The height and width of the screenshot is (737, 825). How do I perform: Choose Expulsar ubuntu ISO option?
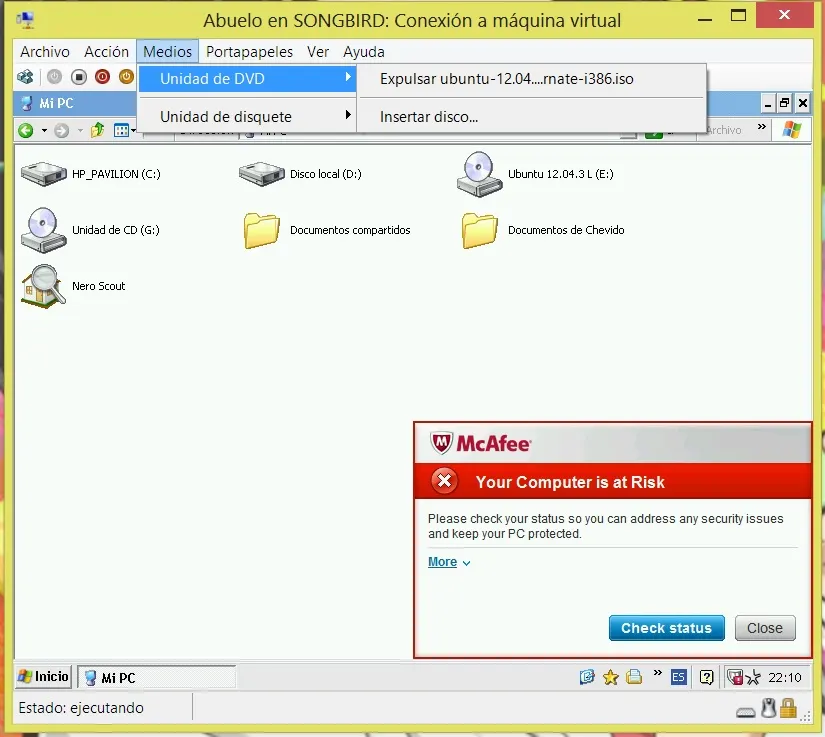pyautogui.click(x=506, y=79)
